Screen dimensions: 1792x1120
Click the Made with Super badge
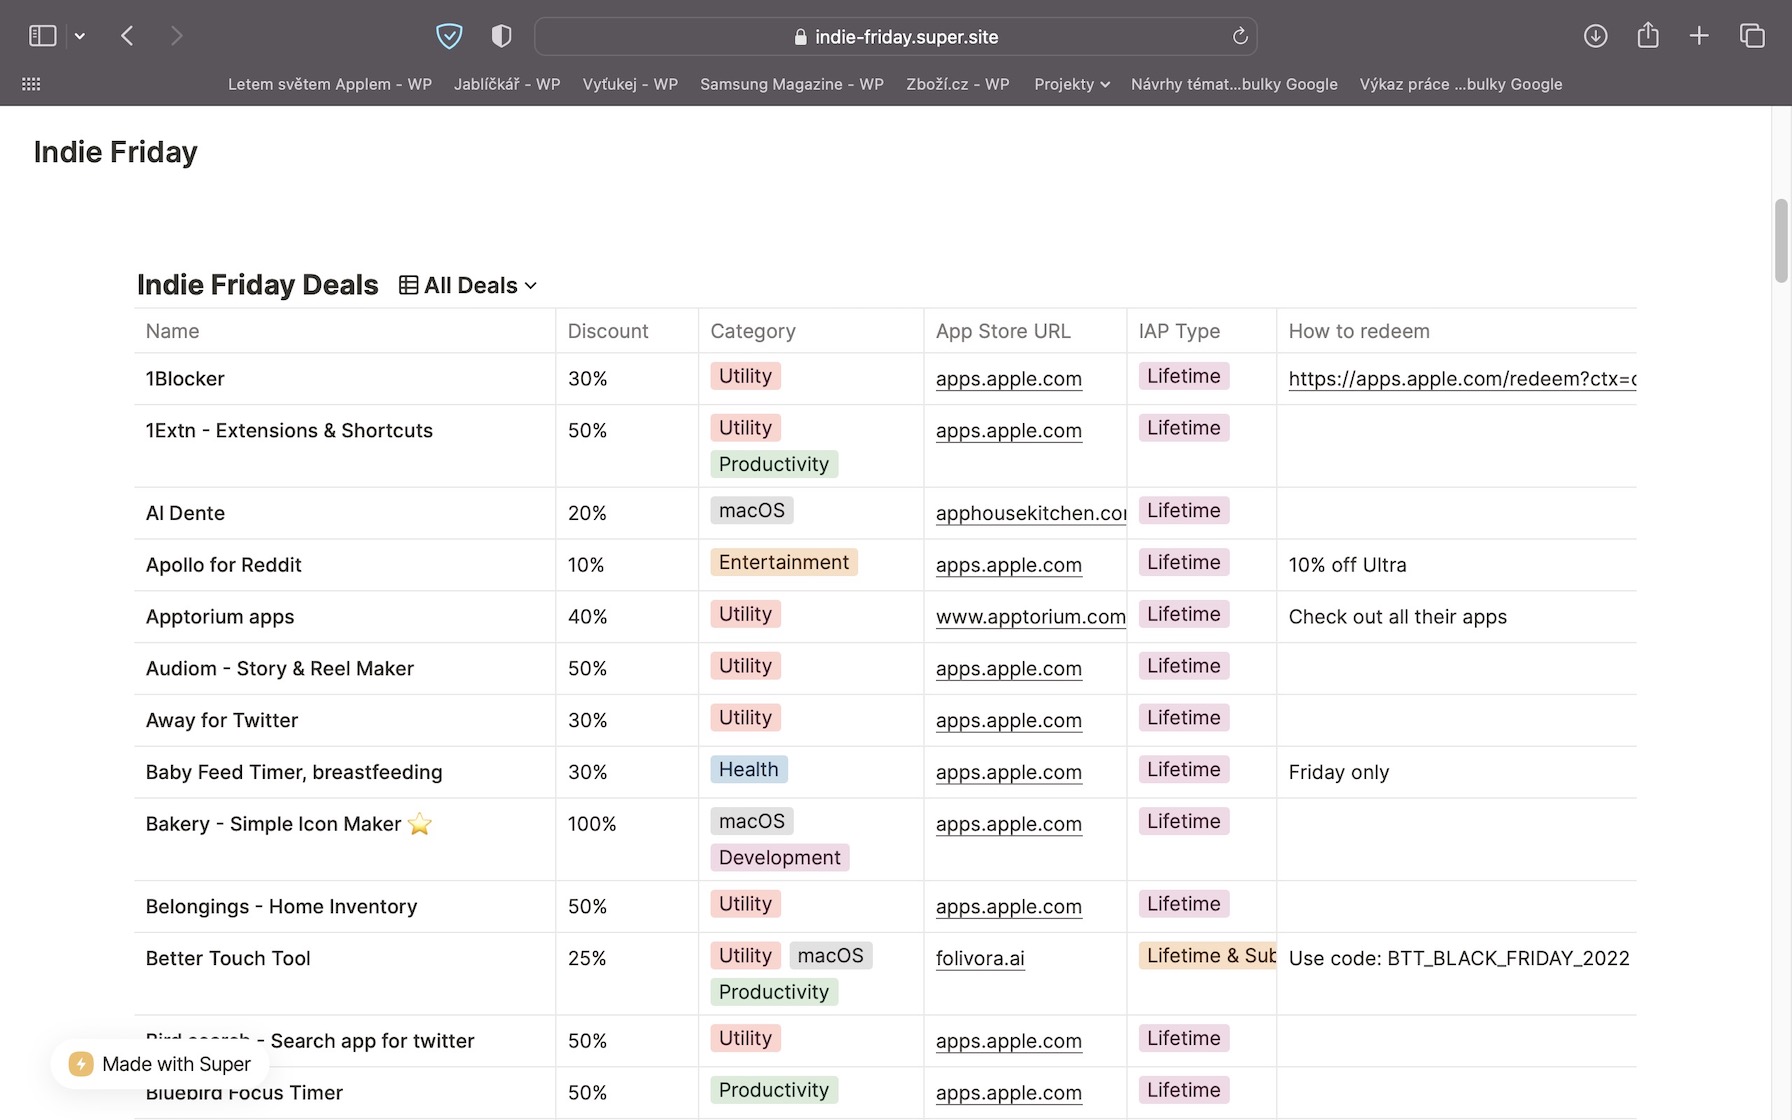coord(161,1064)
